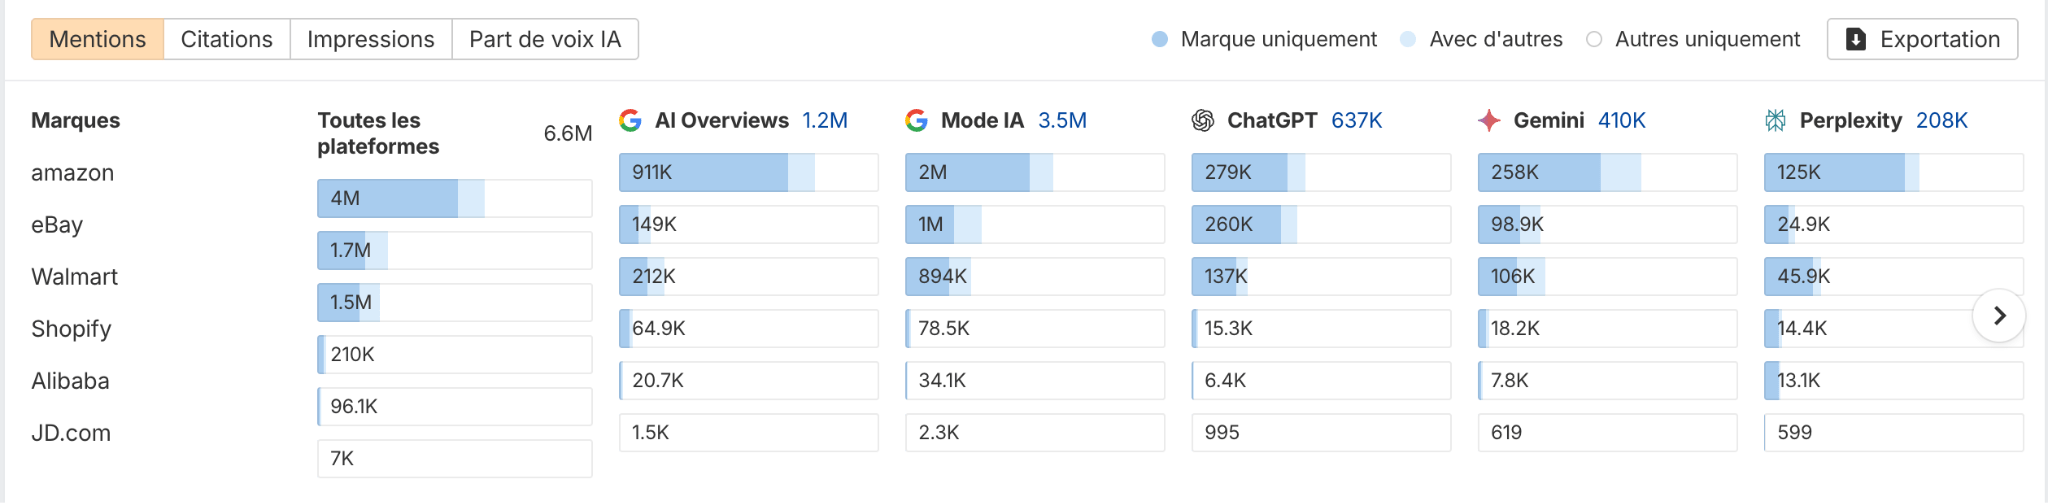
Task: Click the 212K AI Overviews bar
Action: coord(749,276)
